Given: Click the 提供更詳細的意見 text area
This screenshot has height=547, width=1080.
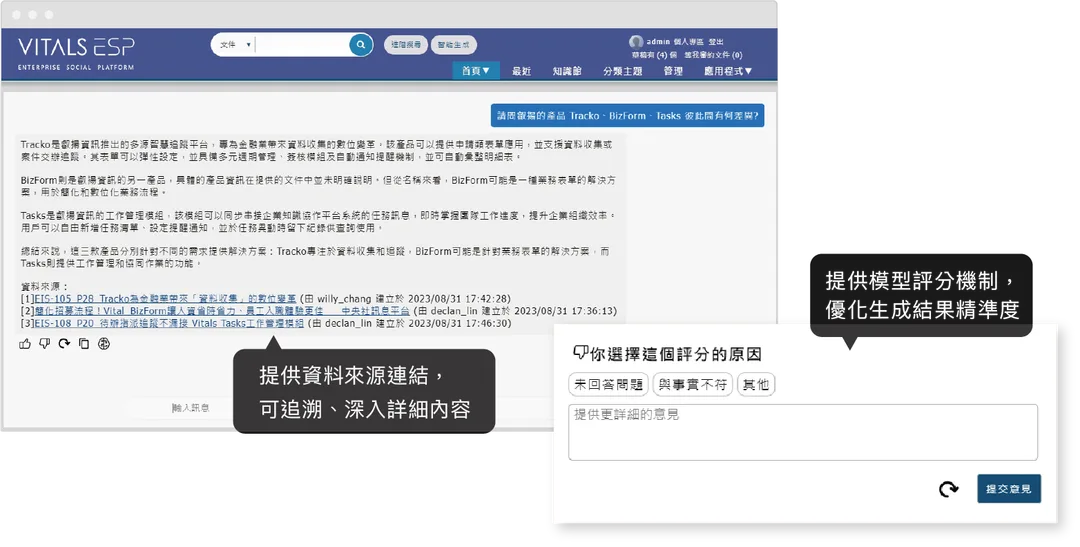Looking at the screenshot, I should click(x=802, y=432).
